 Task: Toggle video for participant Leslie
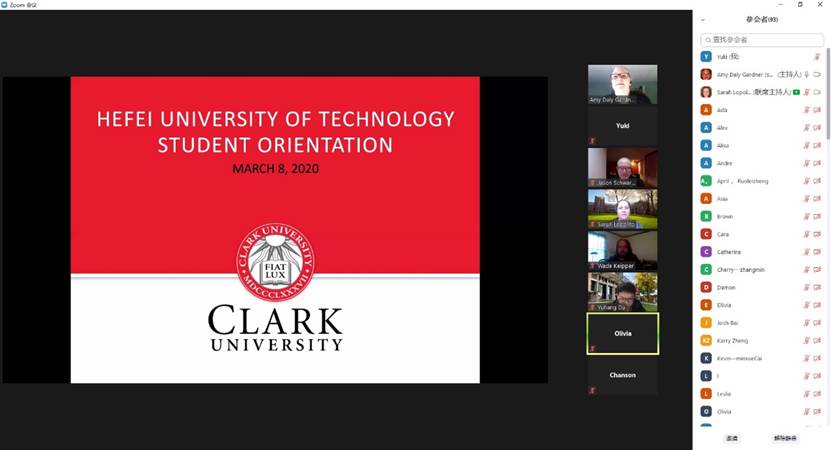(817, 394)
